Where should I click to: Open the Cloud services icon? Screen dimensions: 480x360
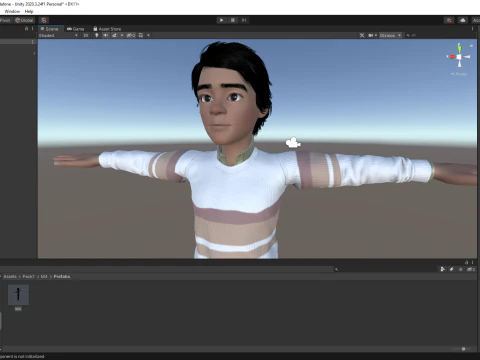pyautogui.click(x=463, y=20)
